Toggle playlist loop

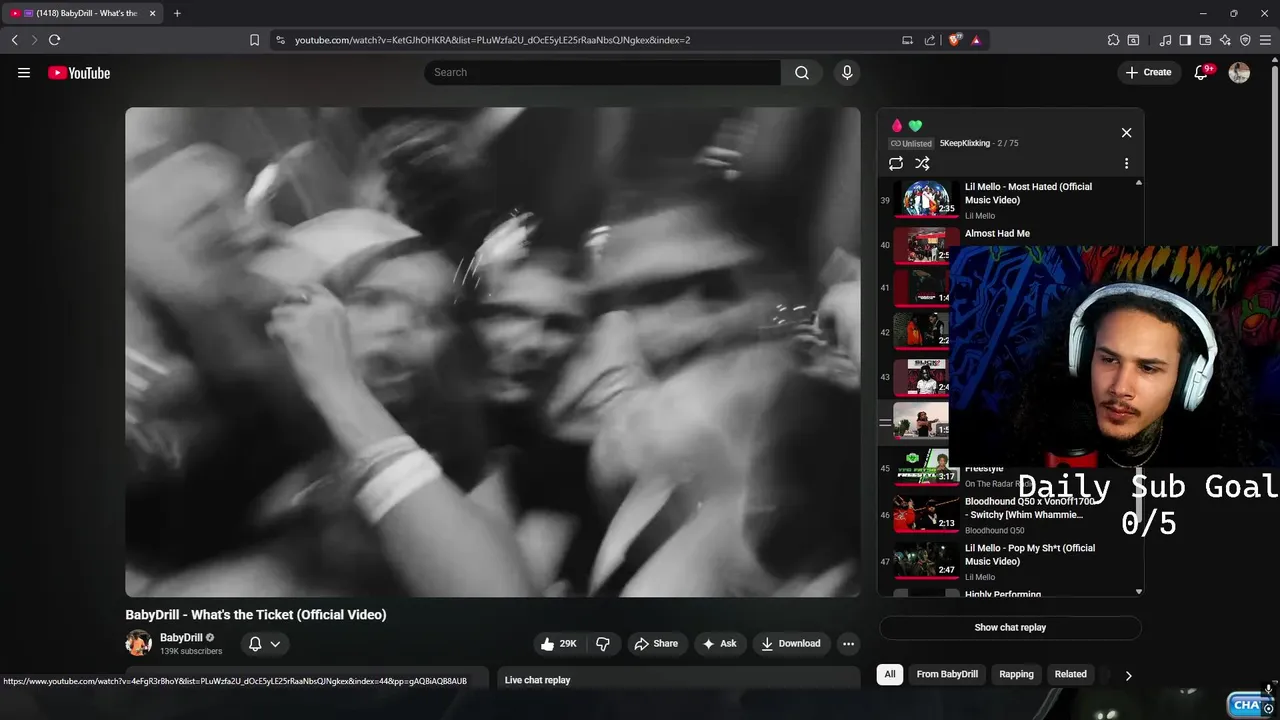click(896, 163)
